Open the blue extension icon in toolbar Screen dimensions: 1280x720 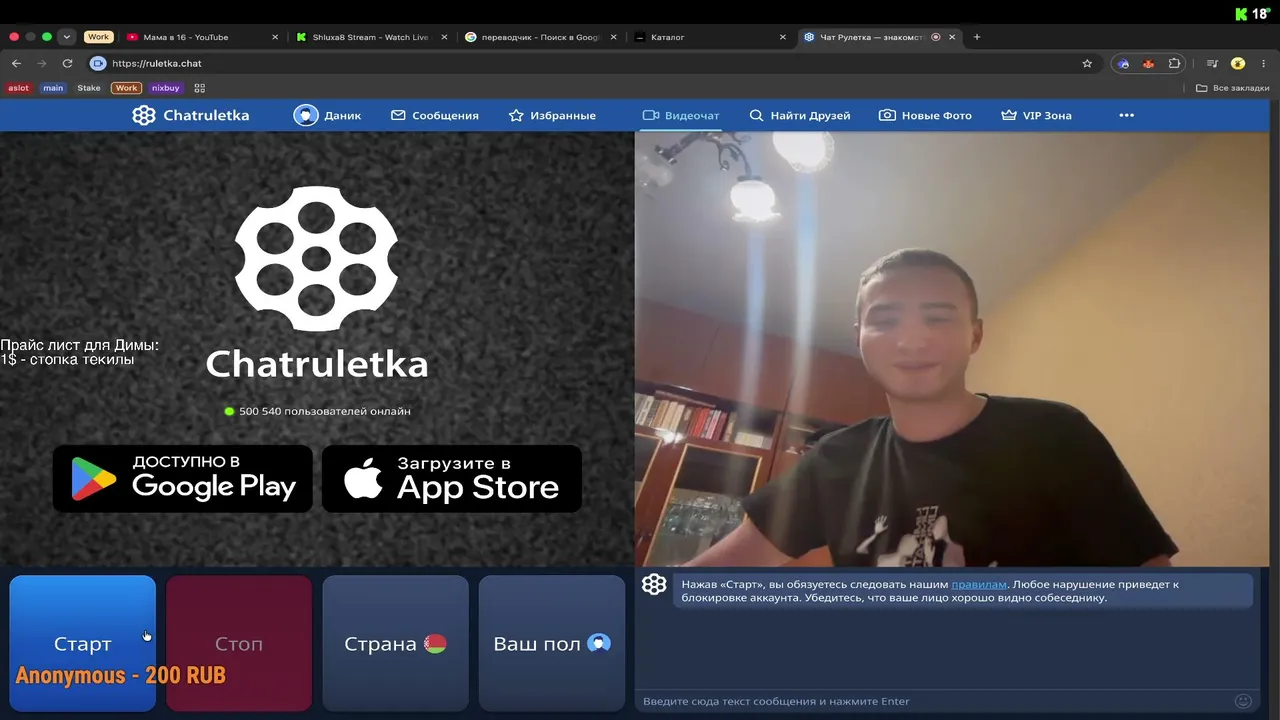point(1124,63)
